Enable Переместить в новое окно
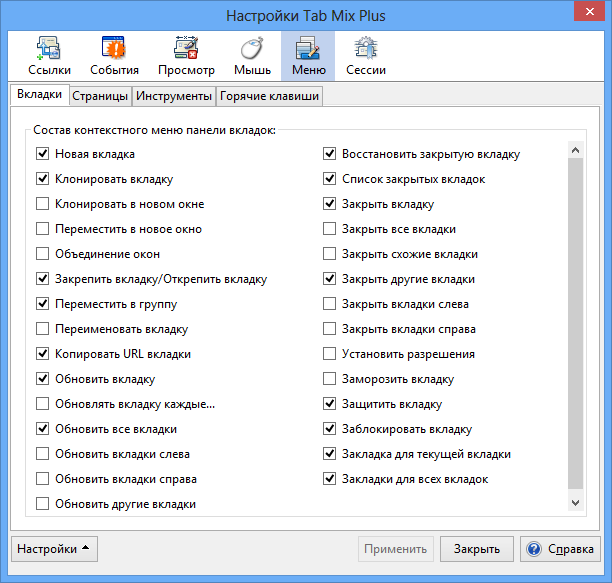Screen dimensions: 612x583 [x=43, y=229]
